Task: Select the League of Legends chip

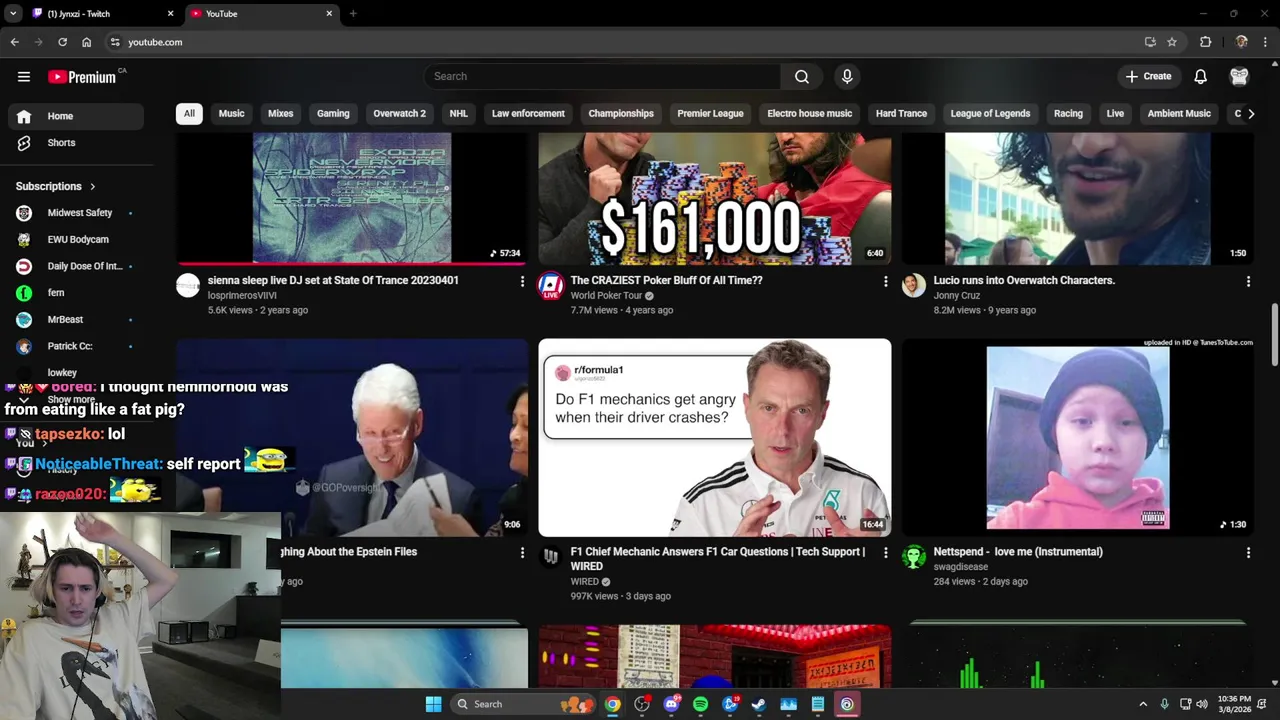Action: point(990,114)
